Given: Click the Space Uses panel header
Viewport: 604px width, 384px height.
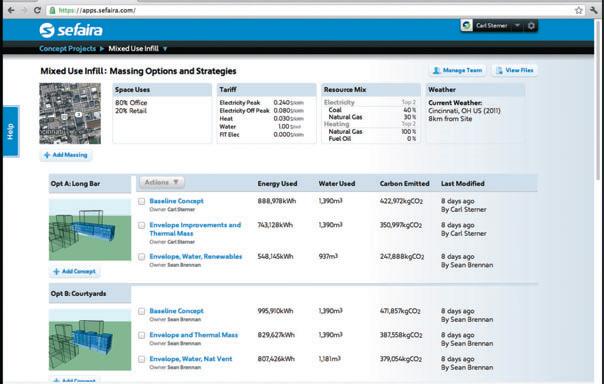Looking at the screenshot, I should (x=162, y=90).
